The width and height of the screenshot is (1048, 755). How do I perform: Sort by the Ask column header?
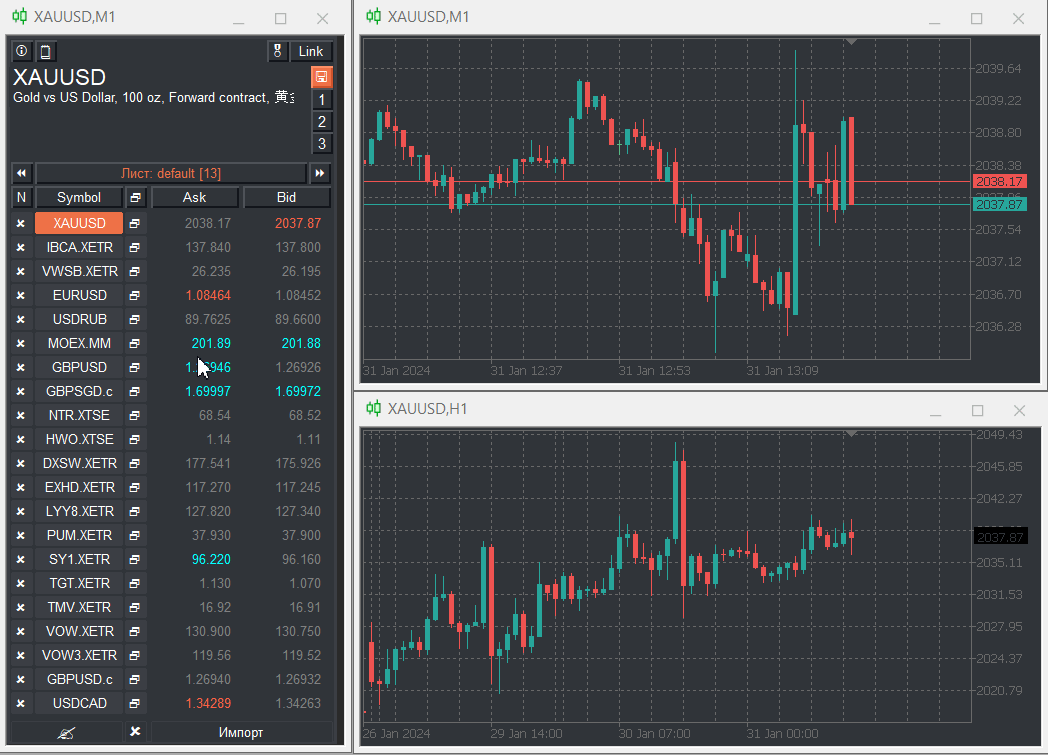[x=194, y=197]
